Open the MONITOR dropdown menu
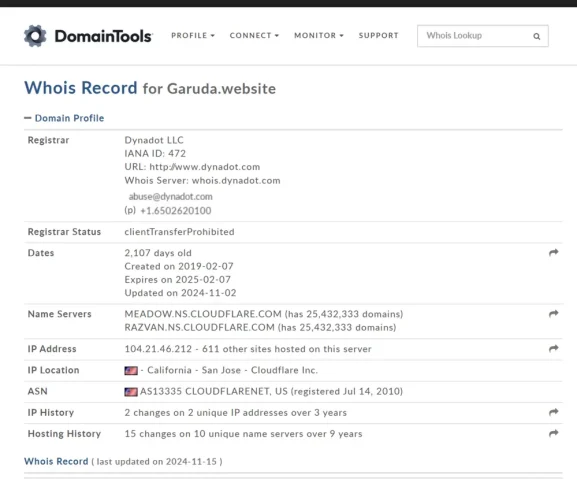 pyautogui.click(x=319, y=36)
